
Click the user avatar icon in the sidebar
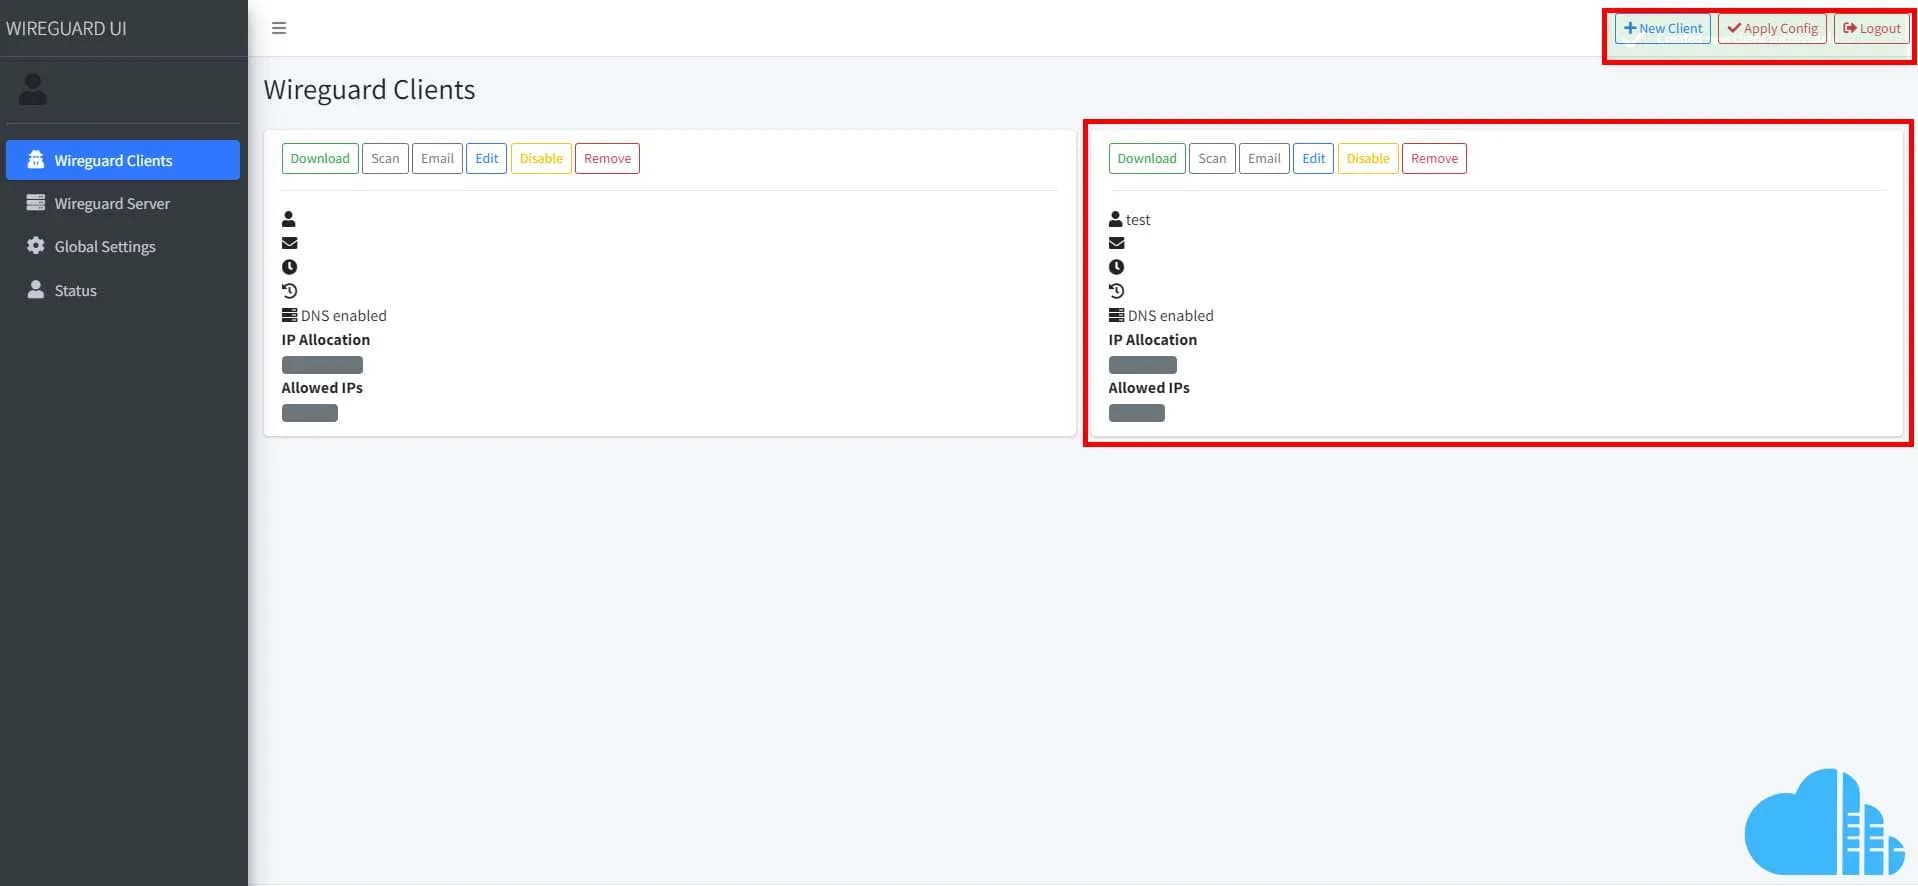tap(33, 89)
